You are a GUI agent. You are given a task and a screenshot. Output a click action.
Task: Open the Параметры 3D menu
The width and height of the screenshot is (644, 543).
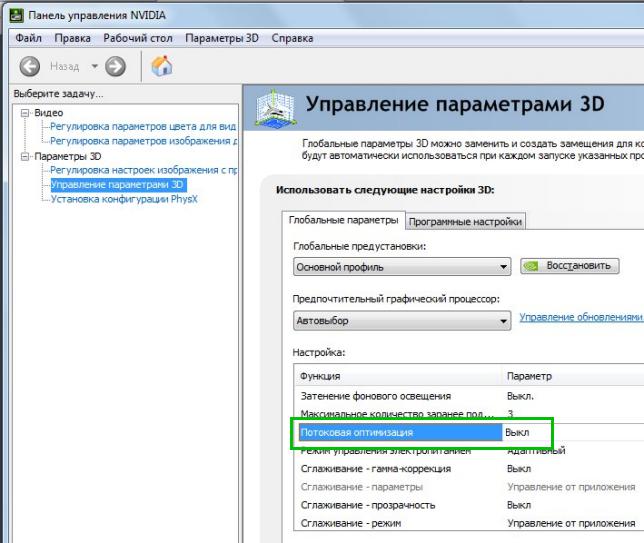coord(222,38)
